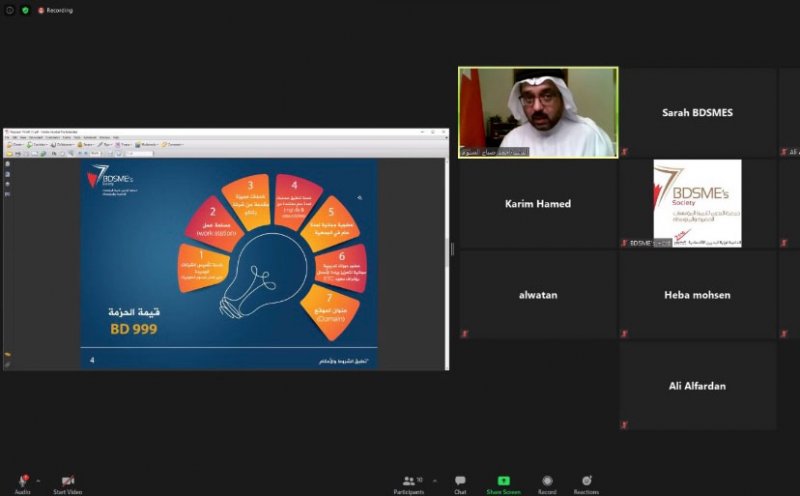Viewport: 800px width, 496px height.
Task: Open the Zoom meeting information icon
Action: [x=9, y=10]
